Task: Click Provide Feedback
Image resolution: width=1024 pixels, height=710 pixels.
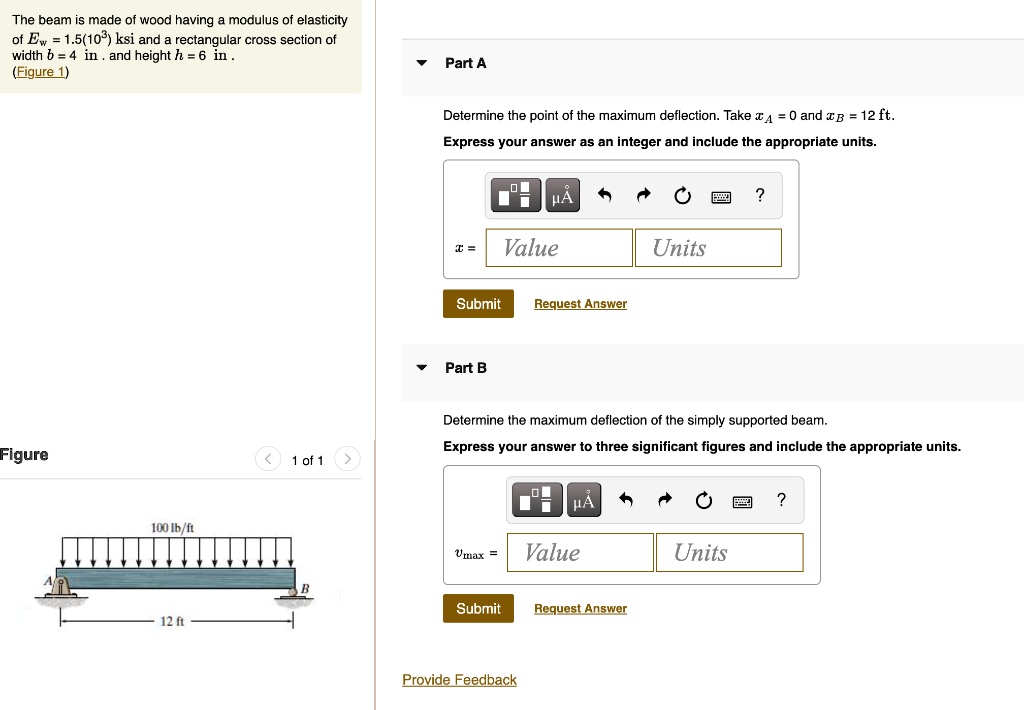Action: point(459,679)
